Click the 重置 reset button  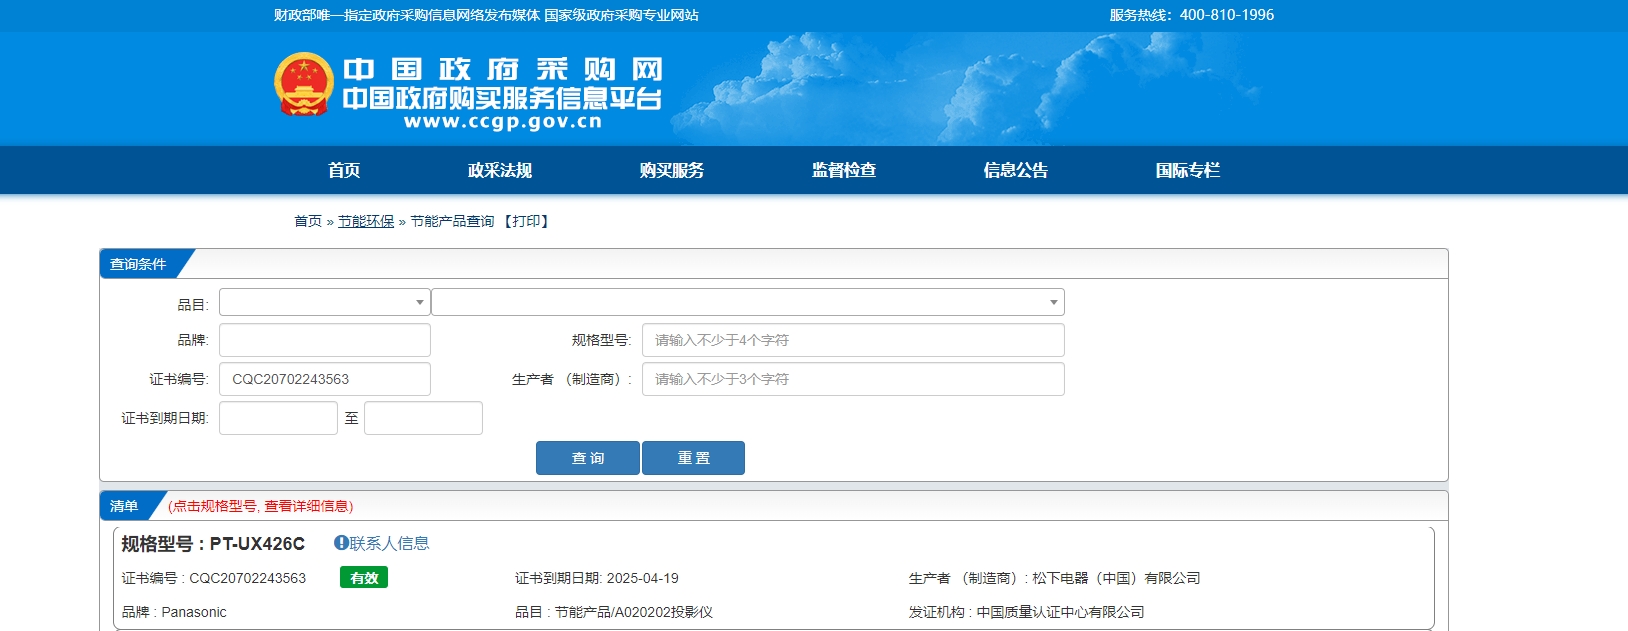(x=693, y=458)
